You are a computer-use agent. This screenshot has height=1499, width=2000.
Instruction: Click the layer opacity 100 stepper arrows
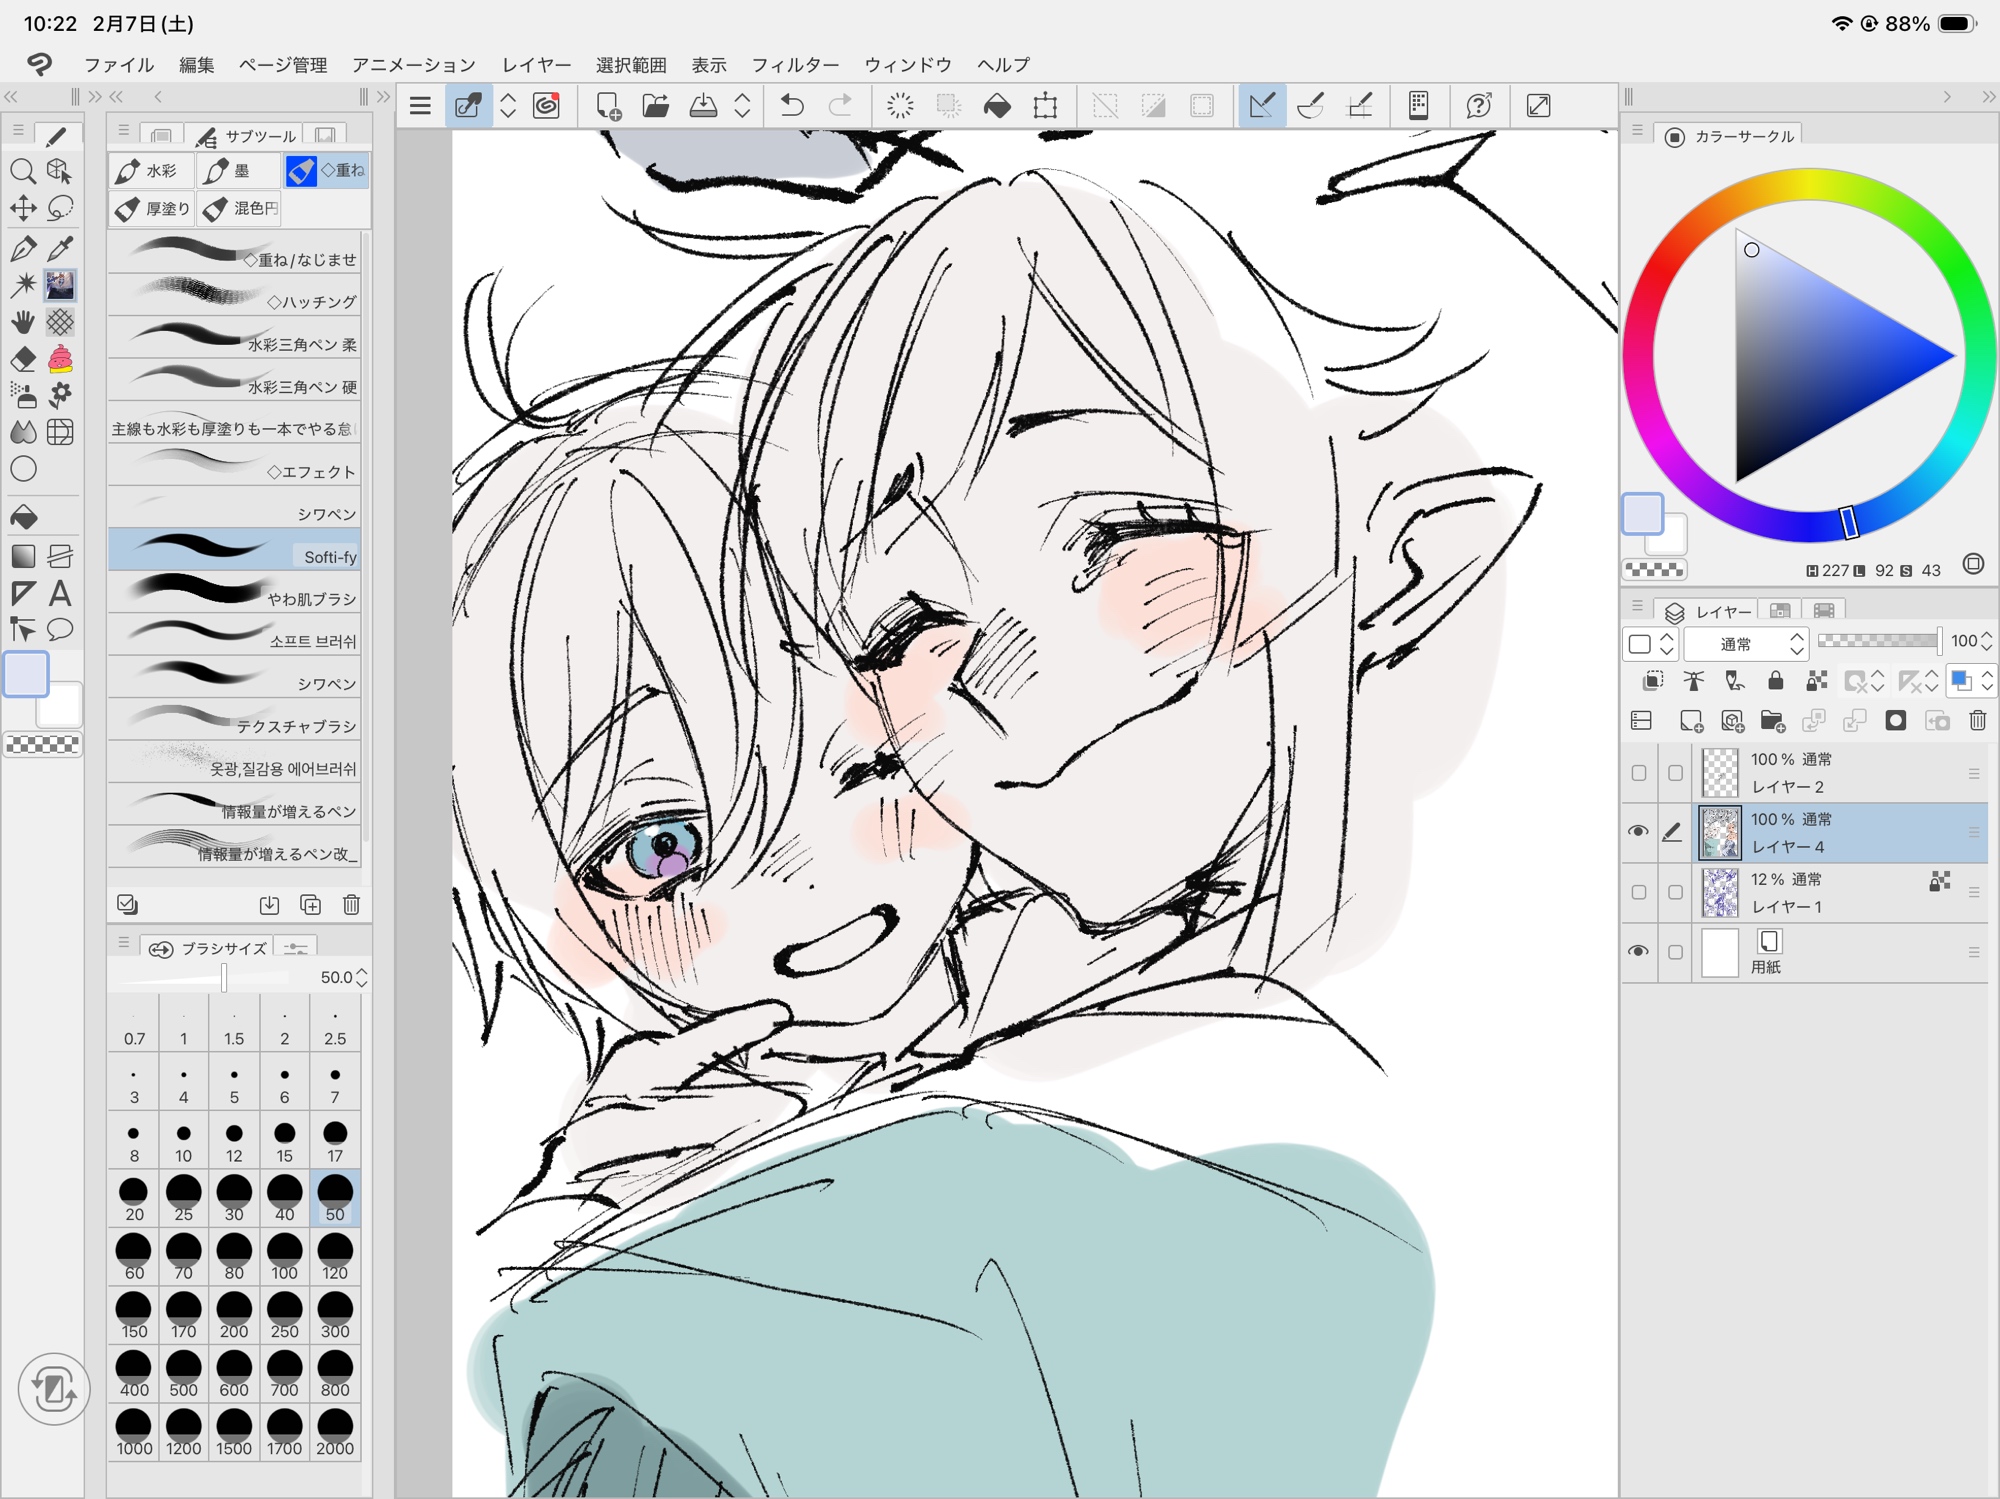1986,642
